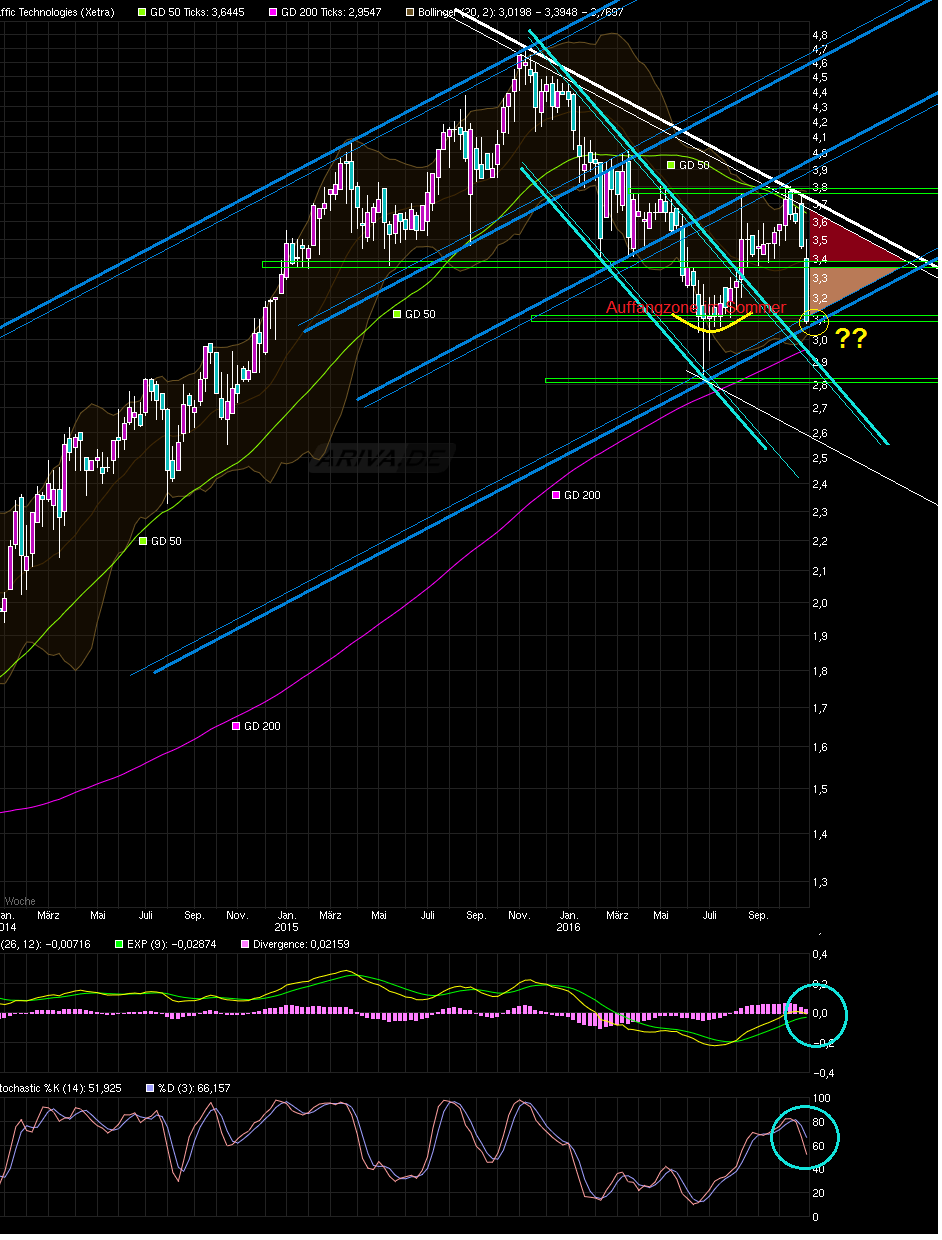Image resolution: width=942 pixels, height=1240 pixels.
Task: Click the GD 200 marker near the magenta curve
Action: tap(556, 494)
